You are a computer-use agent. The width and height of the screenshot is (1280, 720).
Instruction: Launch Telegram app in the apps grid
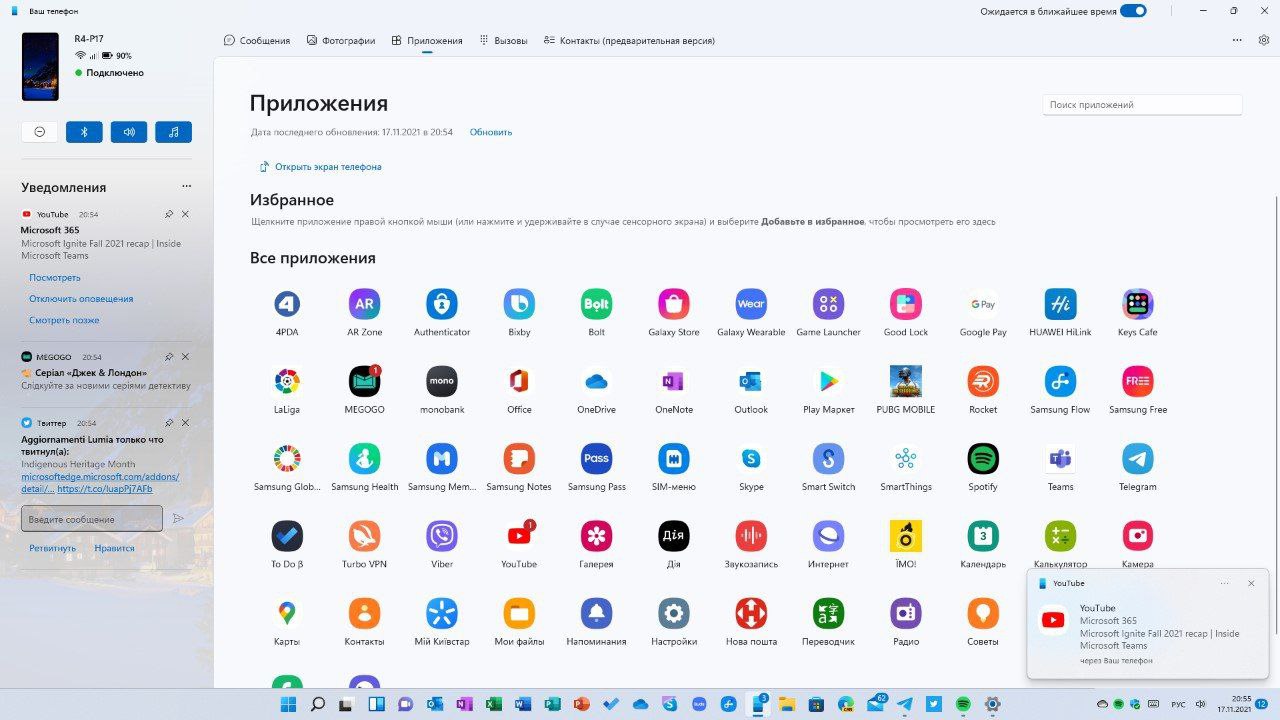[1138, 459]
